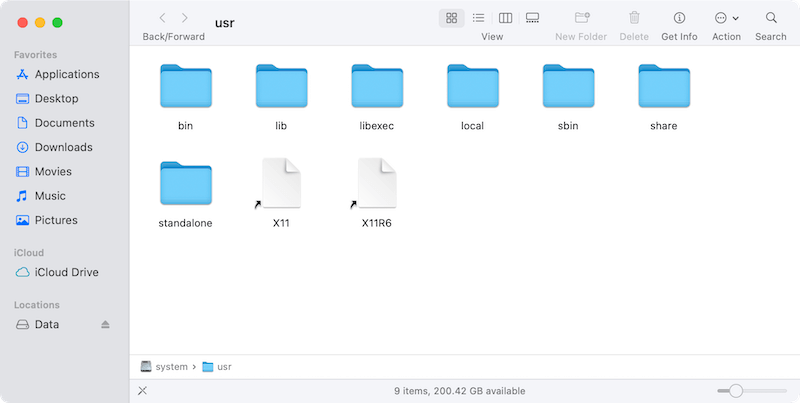The width and height of the screenshot is (800, 403).
Task: Open the Action dropdown menu
Action: (x=727, y=18)
